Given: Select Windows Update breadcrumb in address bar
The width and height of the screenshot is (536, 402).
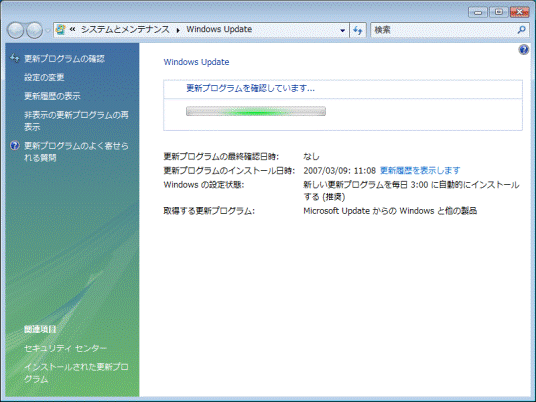Looking at the screenshot, I should (219, 29).
